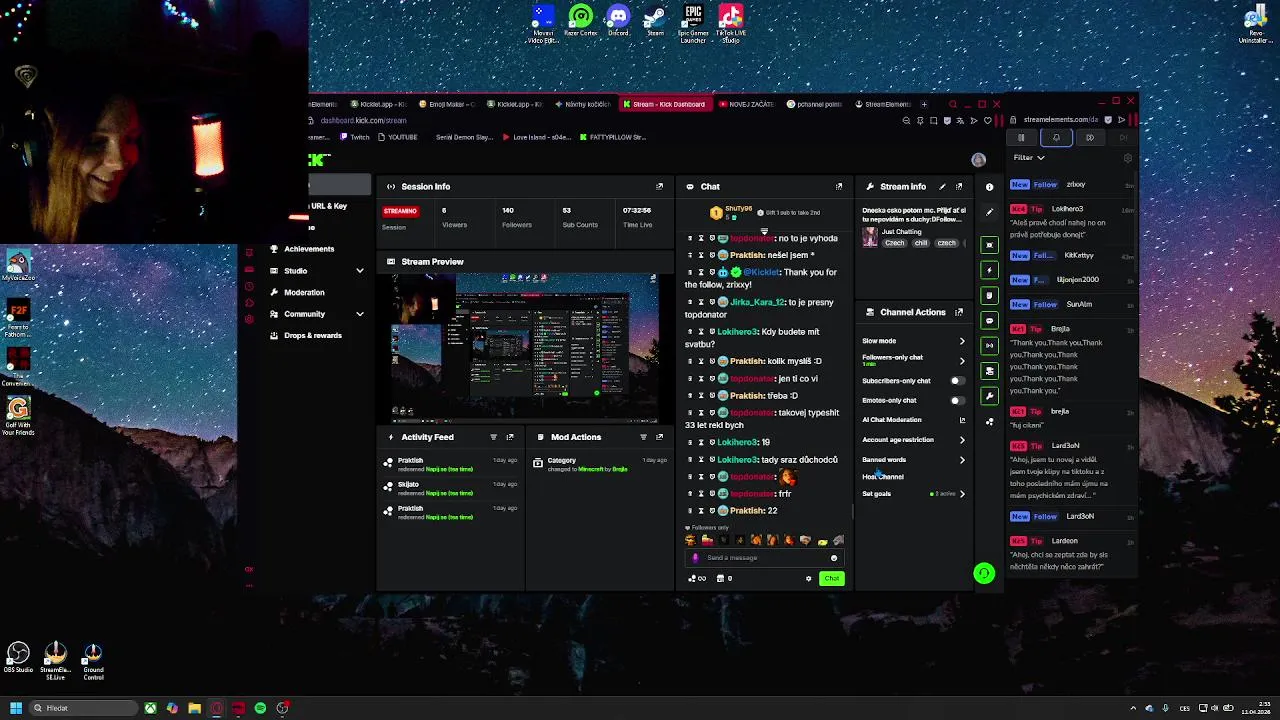Pop out the Stream Info panel
Screen dimensions: 1280x720
click(959, 186)
